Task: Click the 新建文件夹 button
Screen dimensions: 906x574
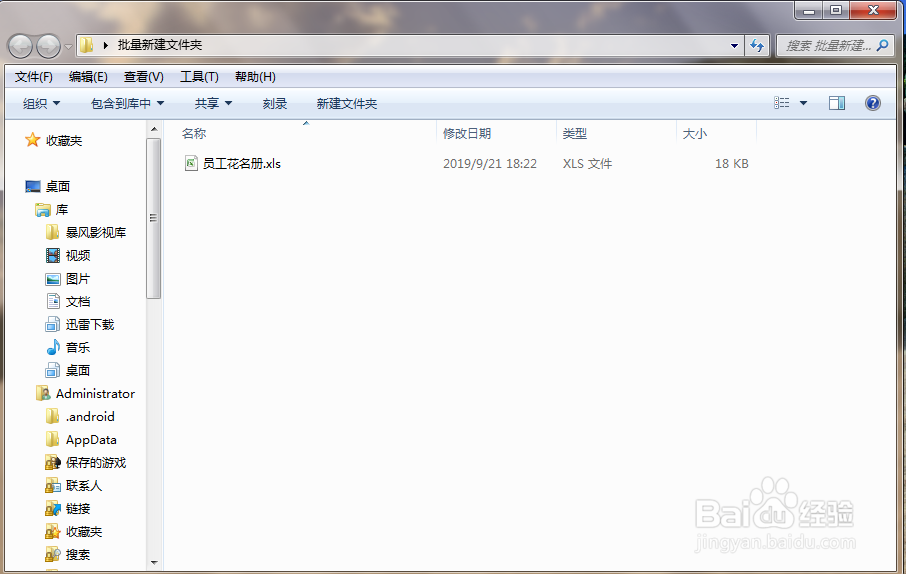Action: (347, 103)
